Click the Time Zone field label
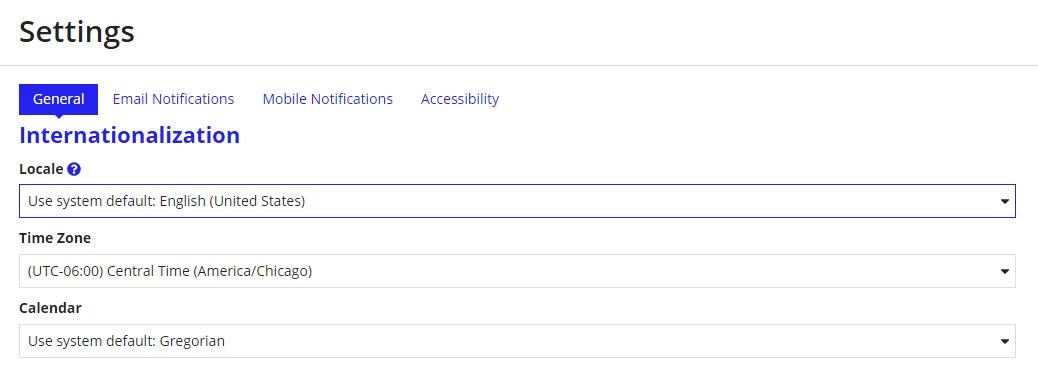The image size is (1038, 375). tap(55, 238)
